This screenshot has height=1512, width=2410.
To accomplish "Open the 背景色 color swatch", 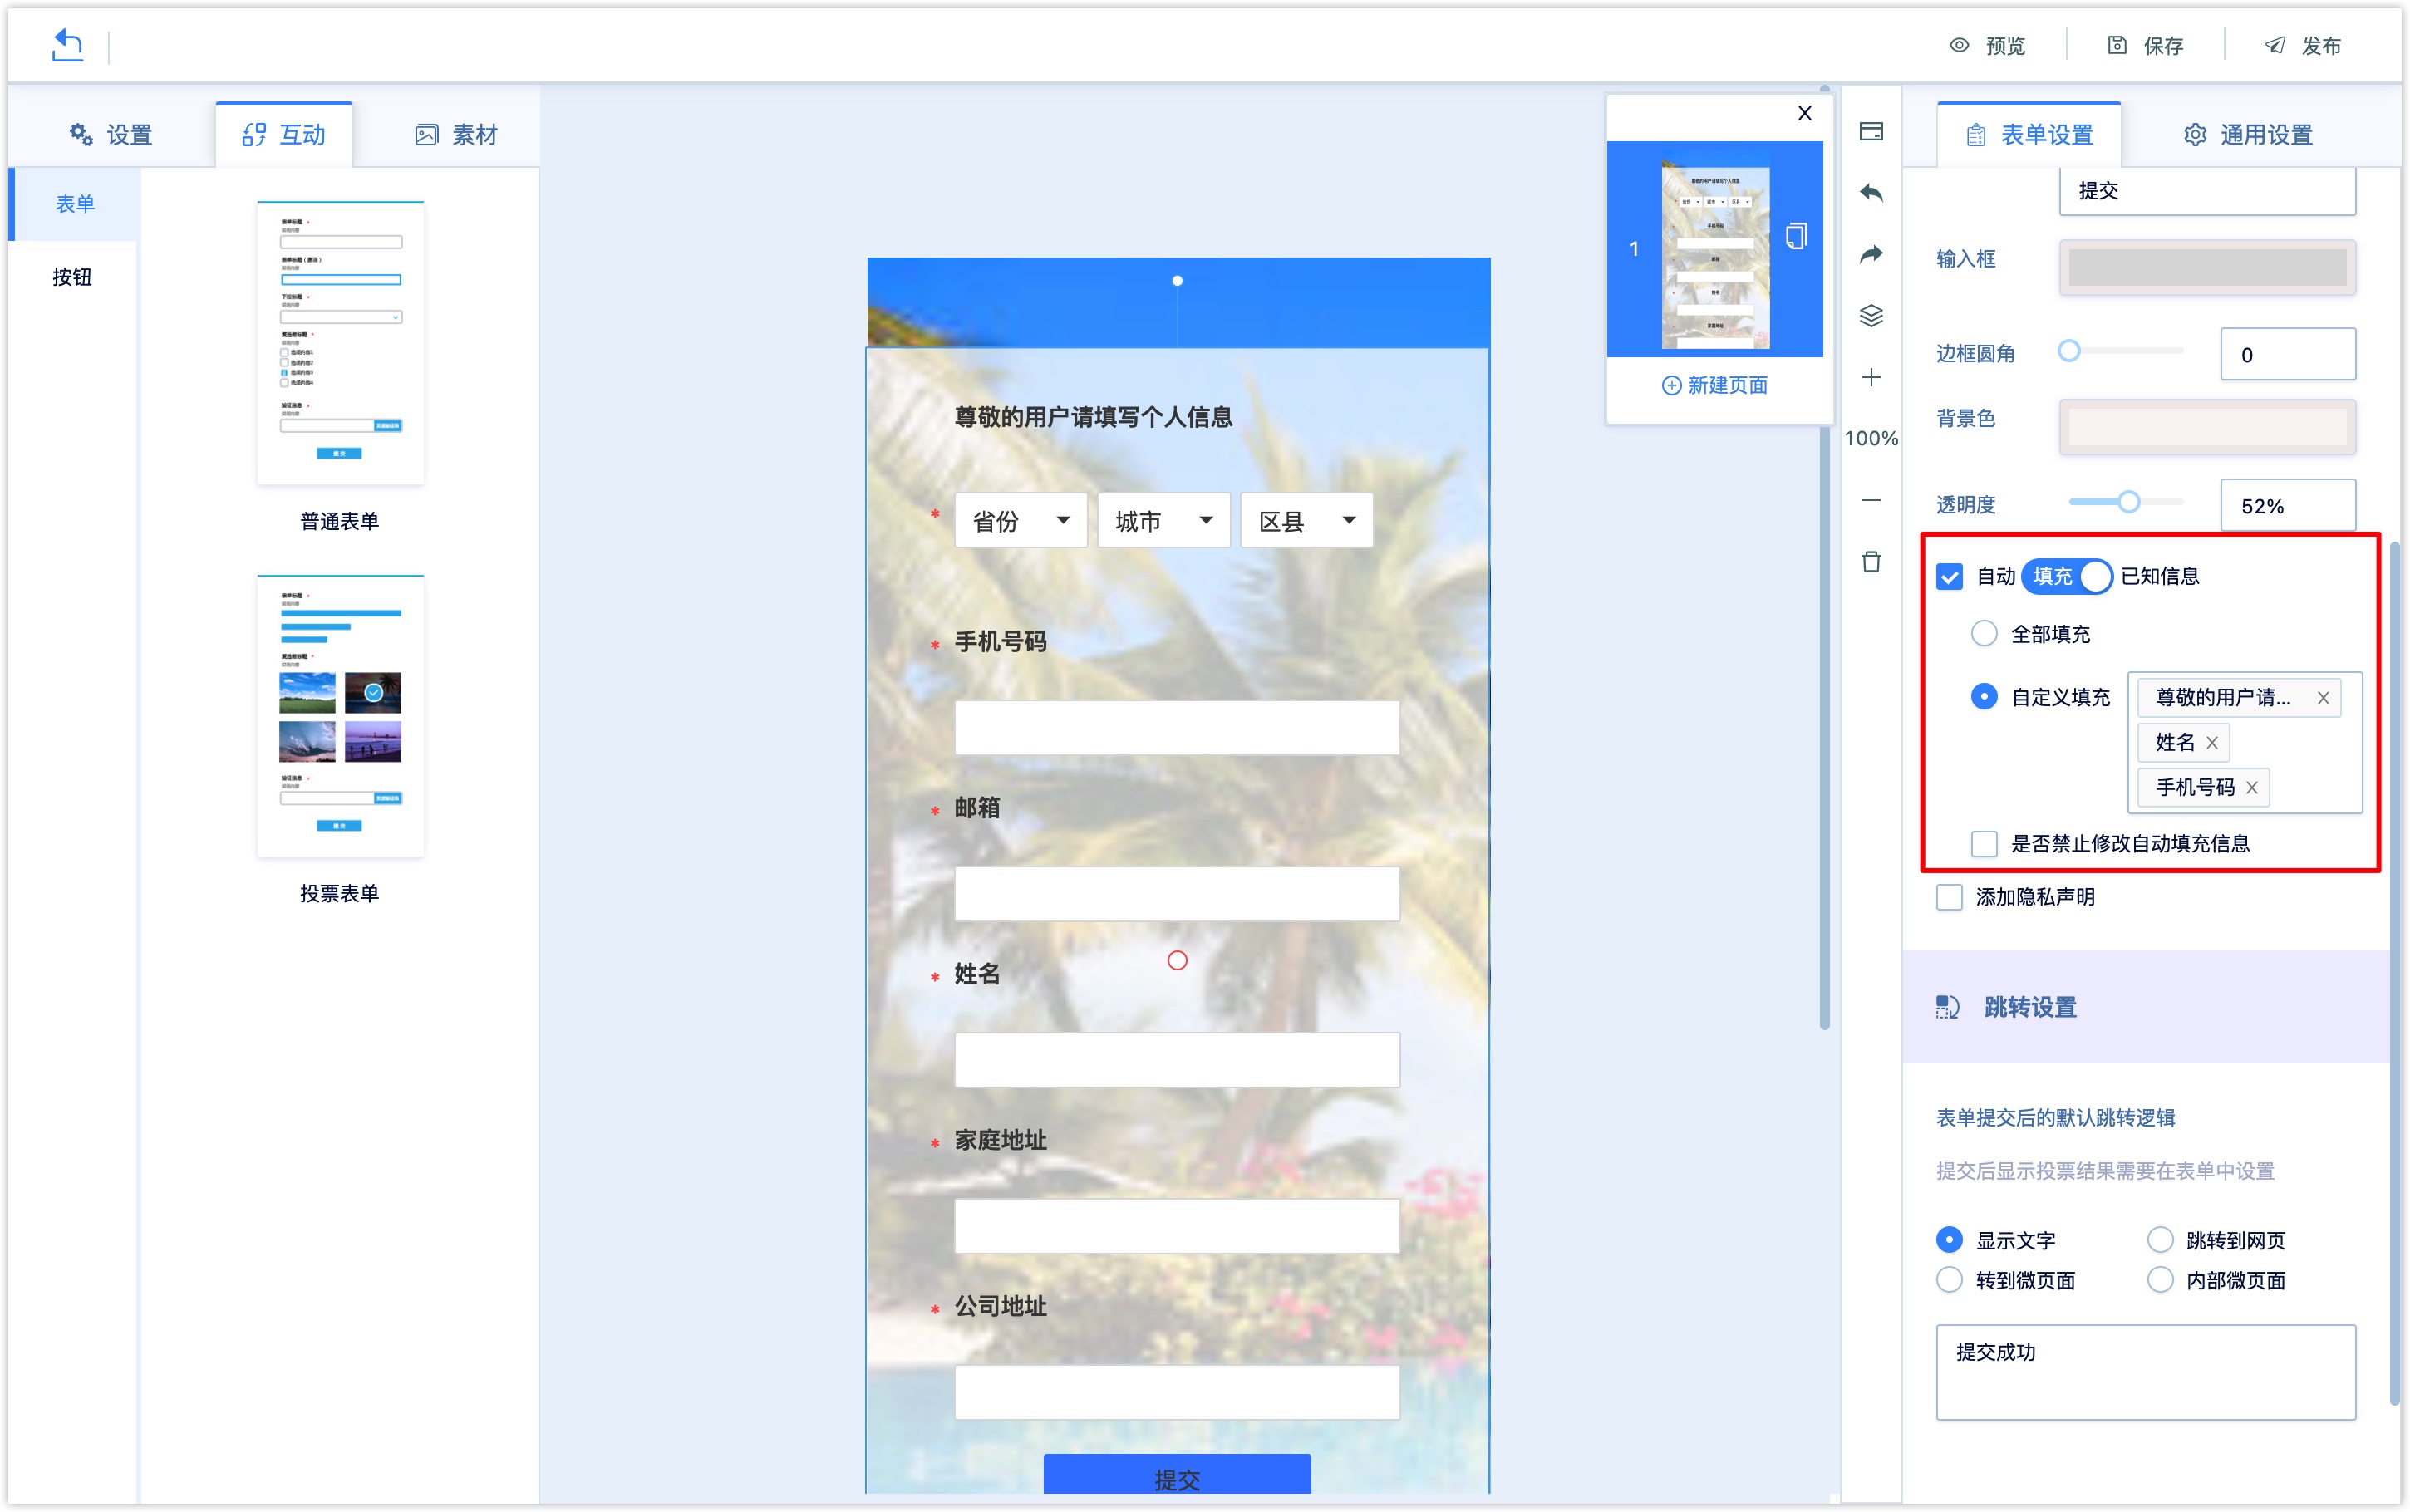I will pyautogui.click(x=2206, y=427).
